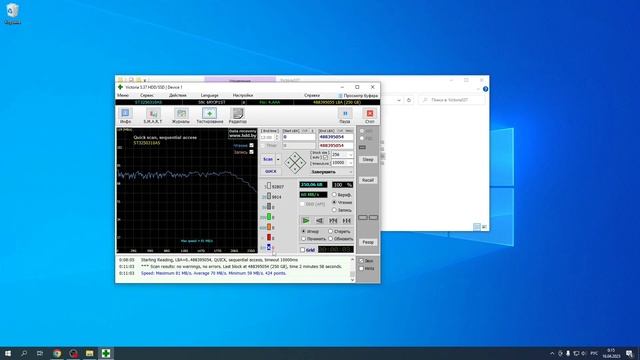Click the Пауза pause toolbar icon
Screen dimensions: 640x360
coord(345,116)
